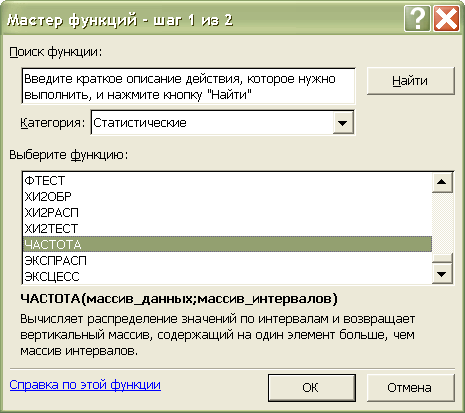
Task: Open the Категория dropdown arrow
Action: click(343, 123)
